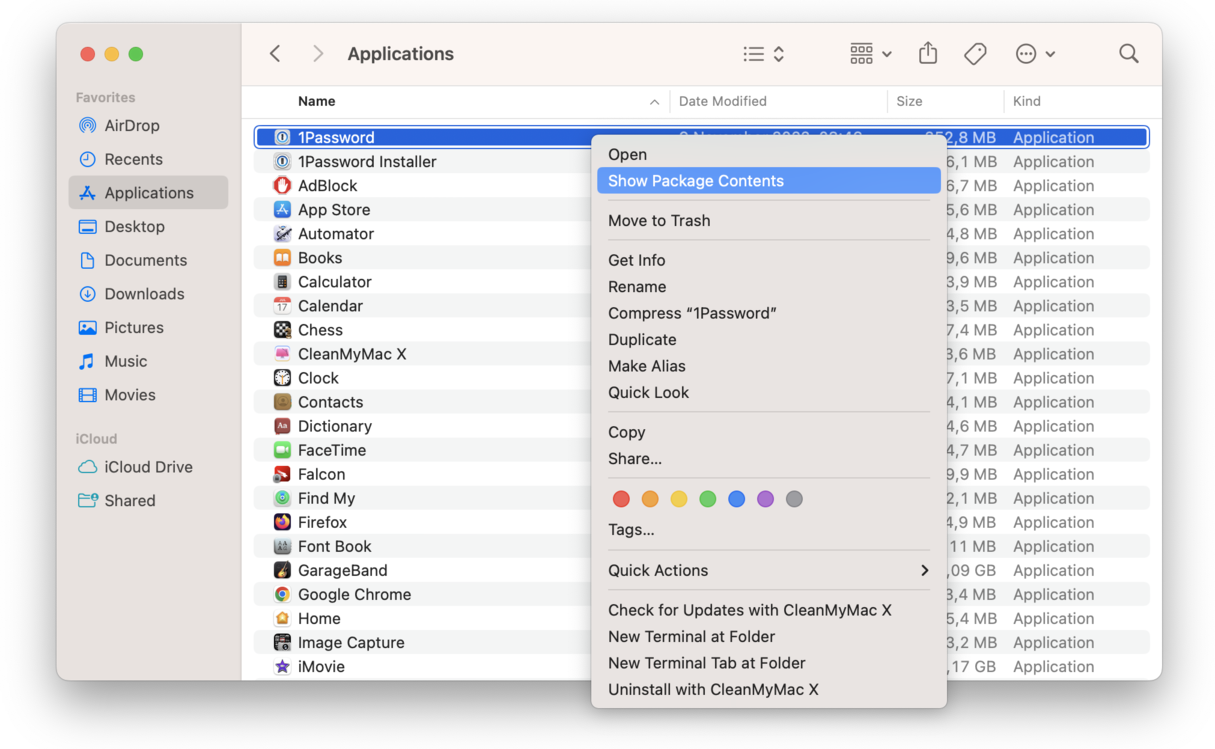Expand the Quick Actions submenu
Screen dimensions: 1215x749
[768, 570]
